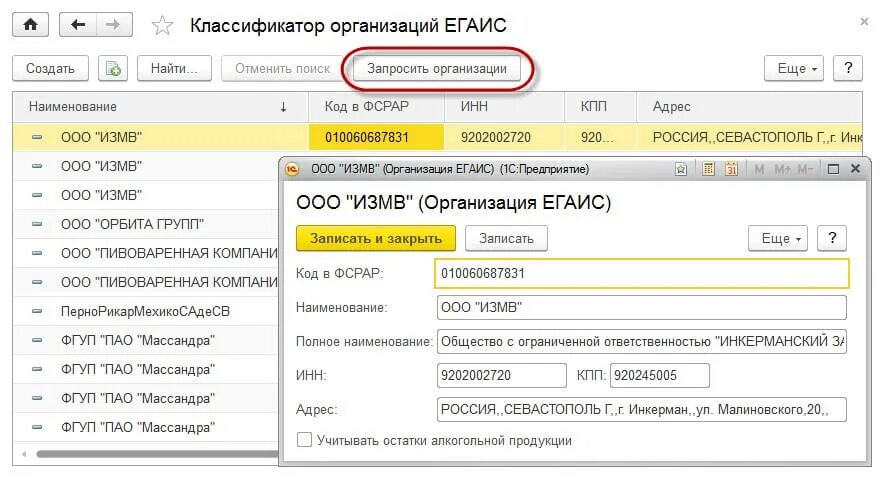Sort by КПП column header
The height and width of the screenshot is (478, 882).
click(601, 107)
